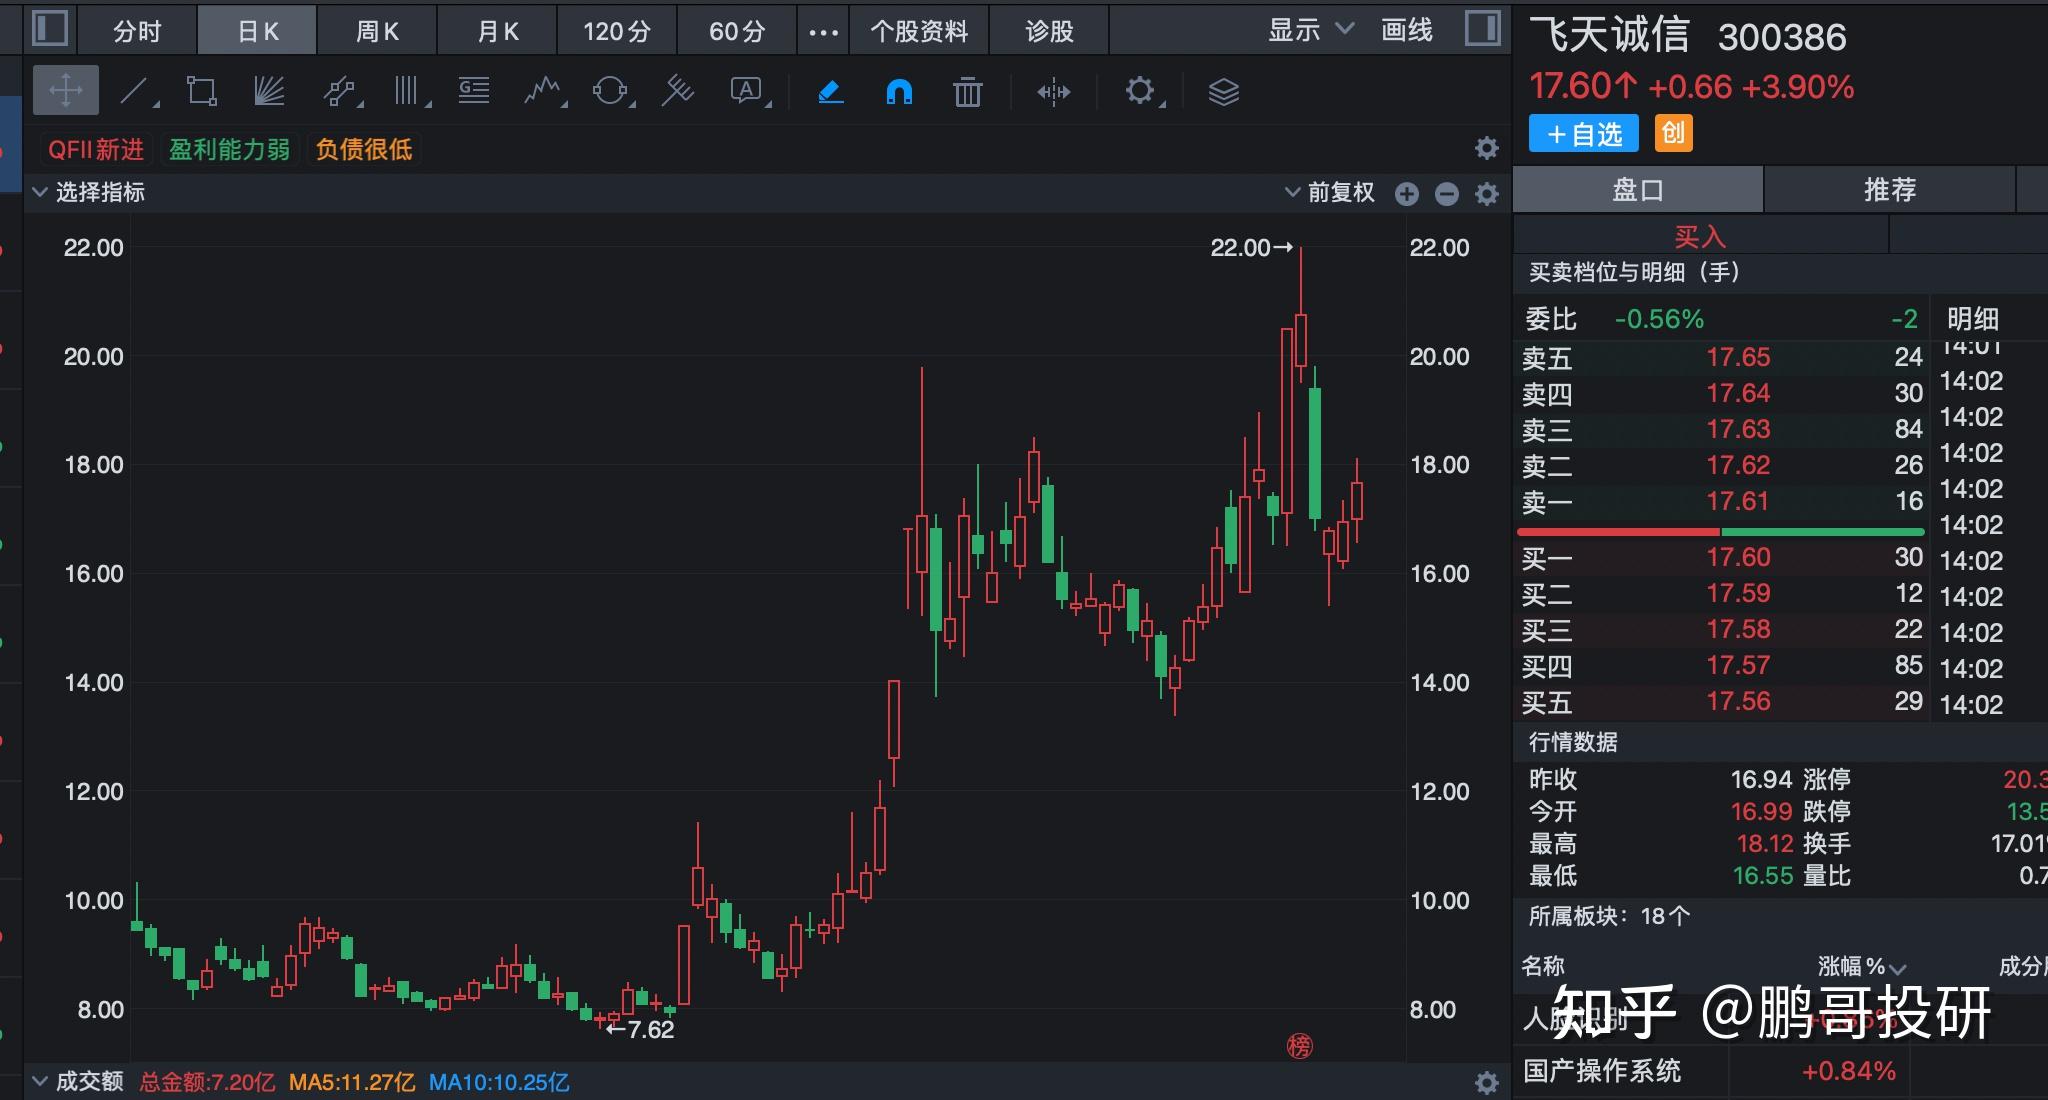Choose the blue pen color tool
Viewport: 2048px width, 1100px height.
pyautogui.click(x=831, y=92)
